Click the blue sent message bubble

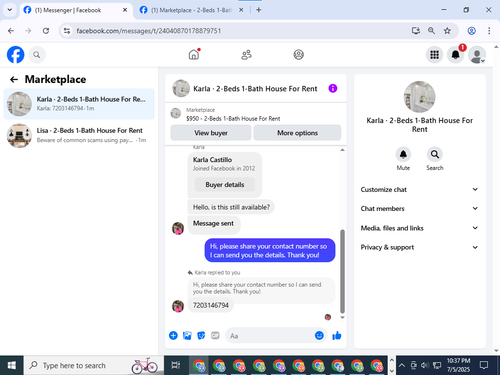269,250
